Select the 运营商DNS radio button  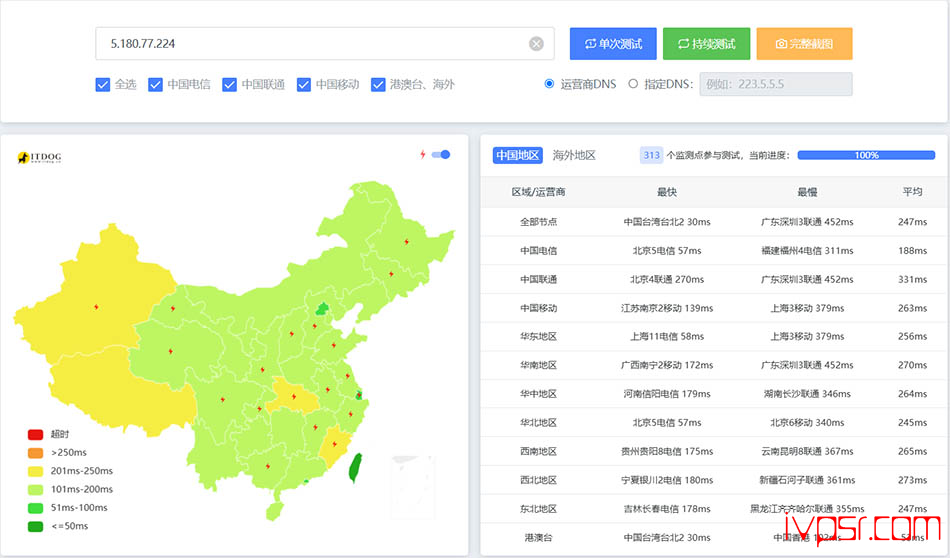pos(549,84)
